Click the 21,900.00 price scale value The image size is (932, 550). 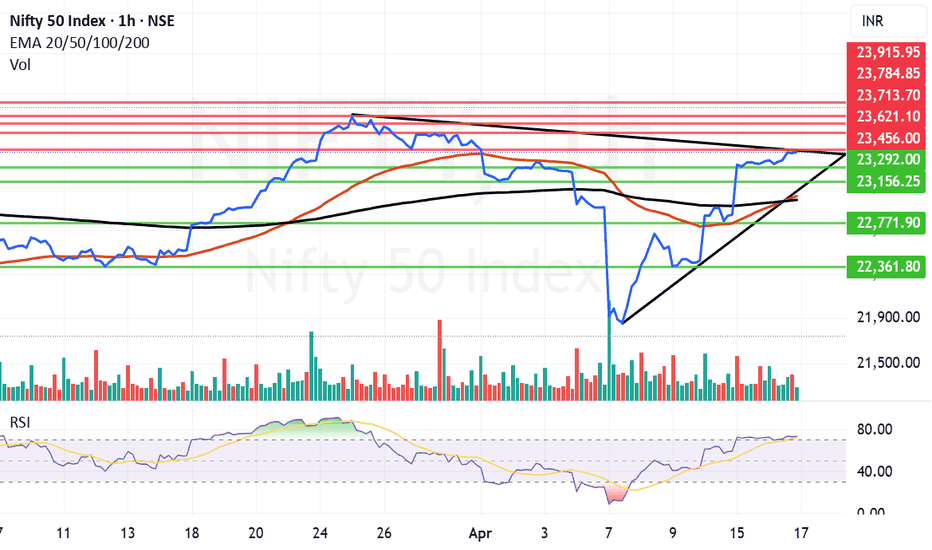[888, 318]
